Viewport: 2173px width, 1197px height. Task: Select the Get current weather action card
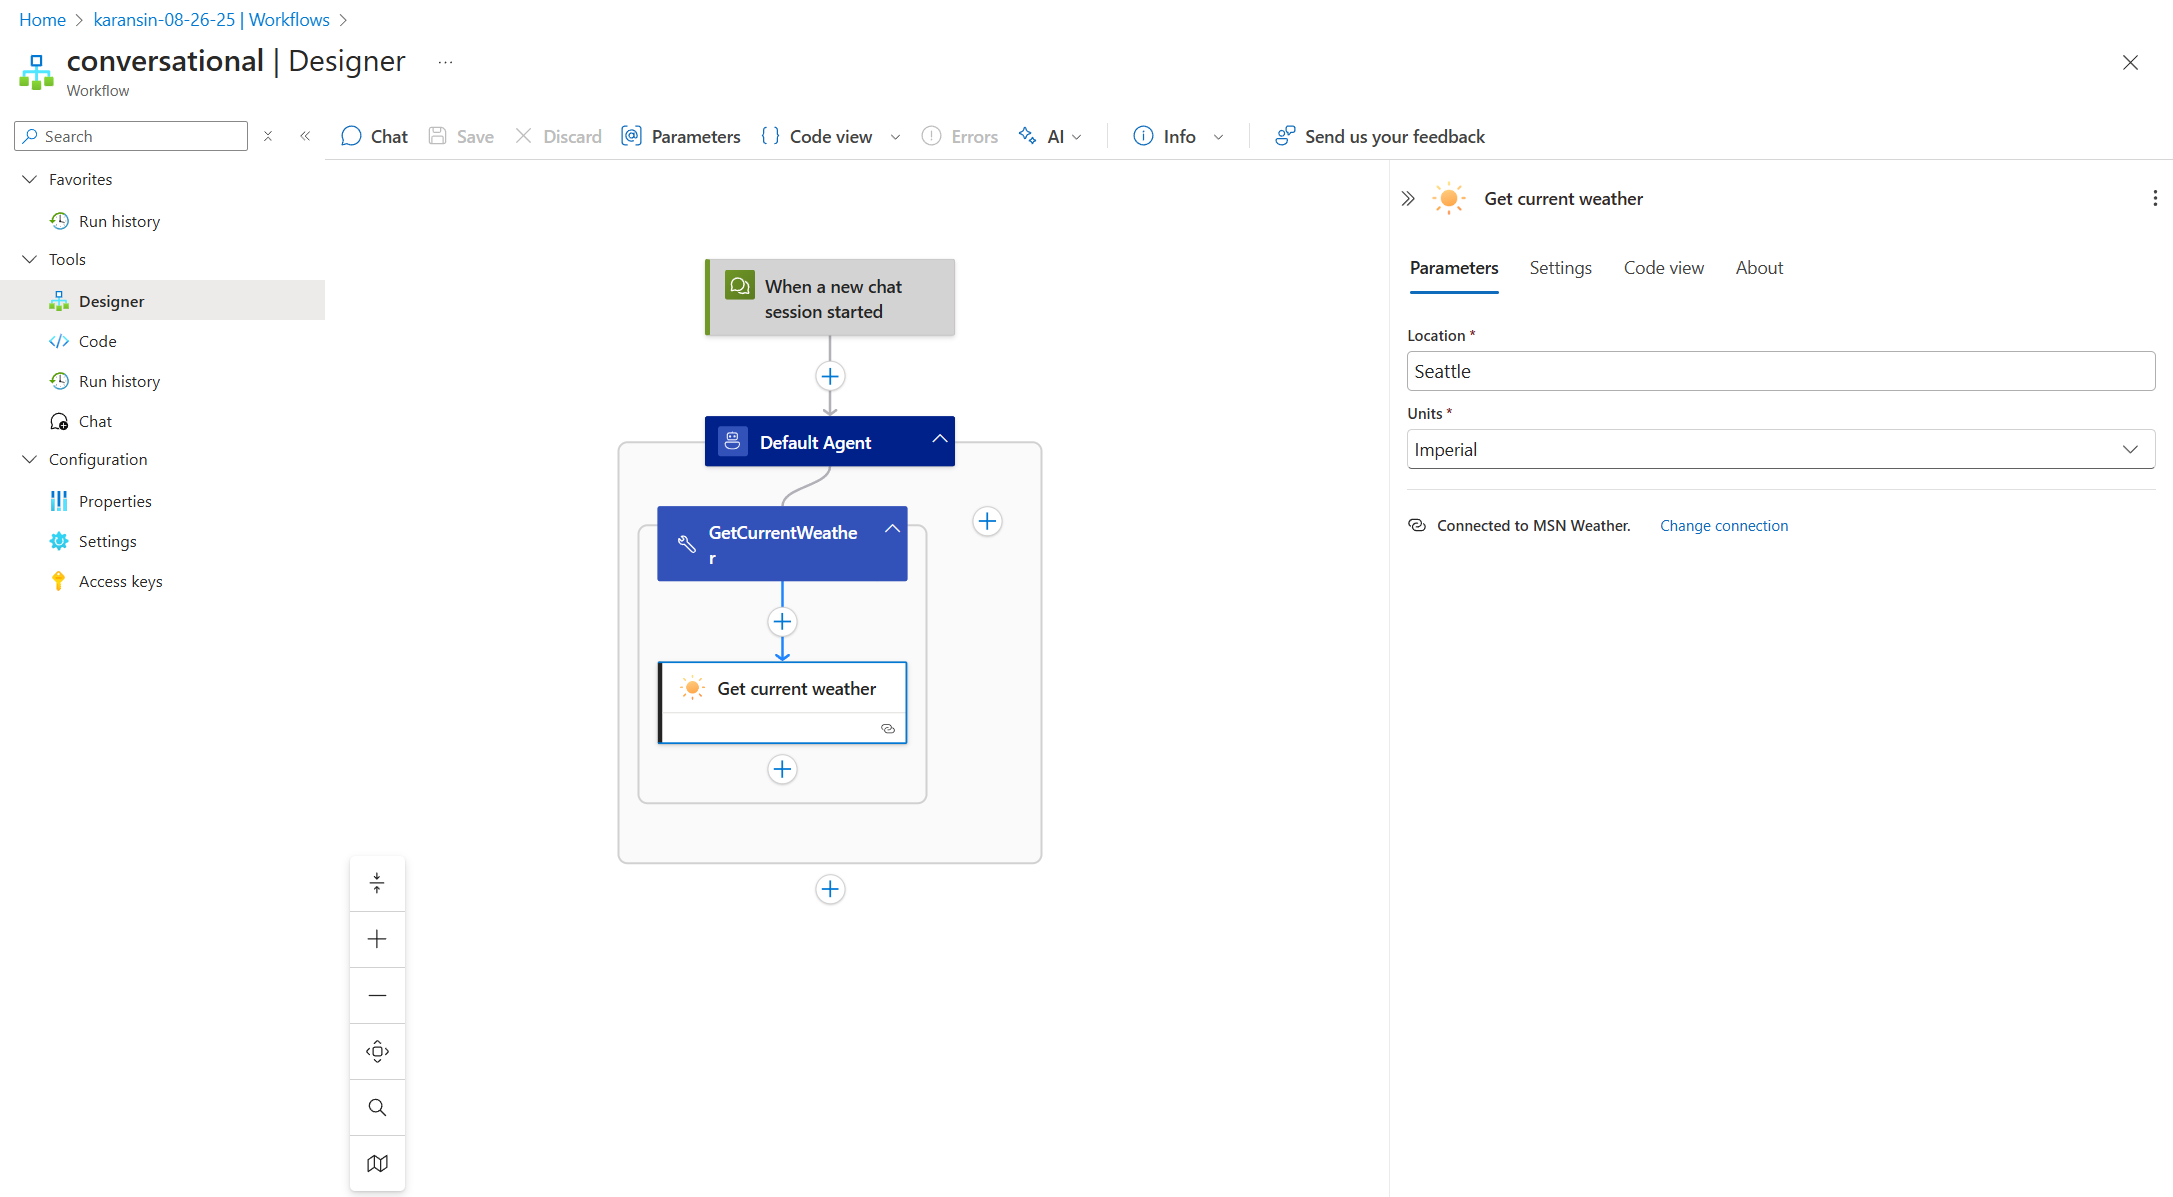click(782, 702)
